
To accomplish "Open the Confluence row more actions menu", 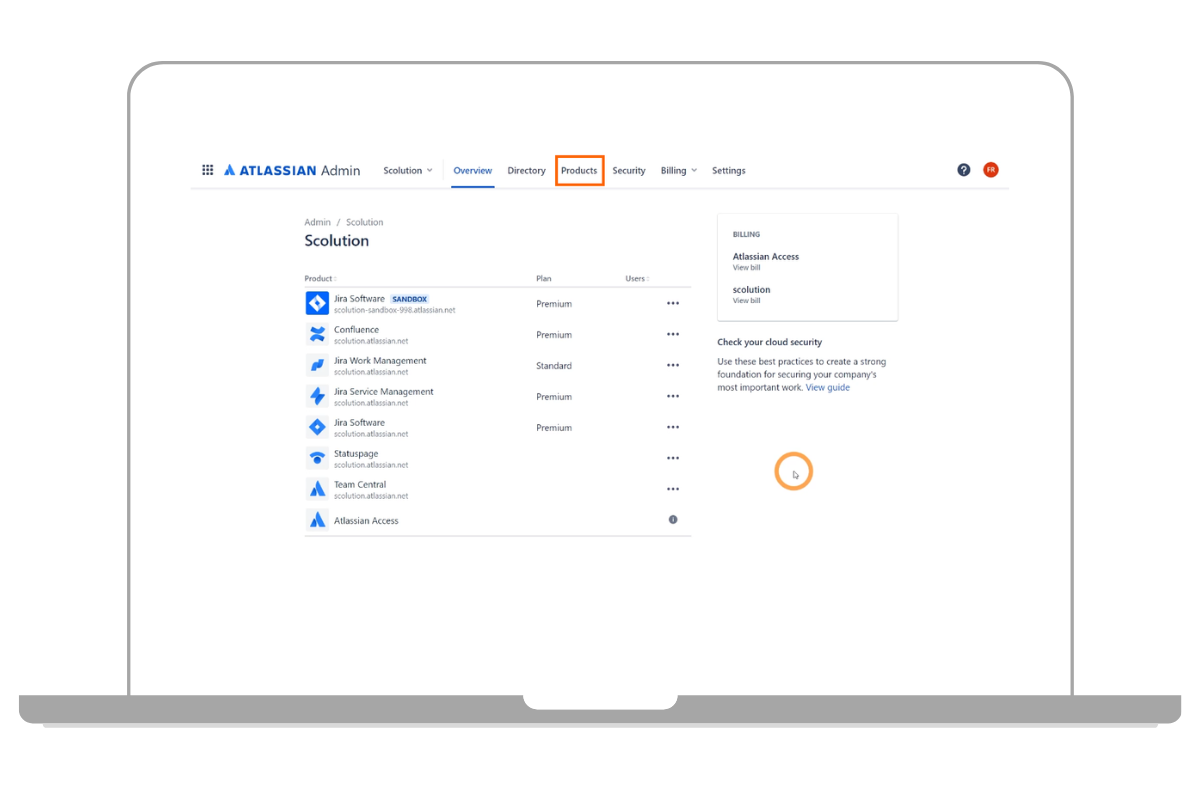I will point(673,334).
